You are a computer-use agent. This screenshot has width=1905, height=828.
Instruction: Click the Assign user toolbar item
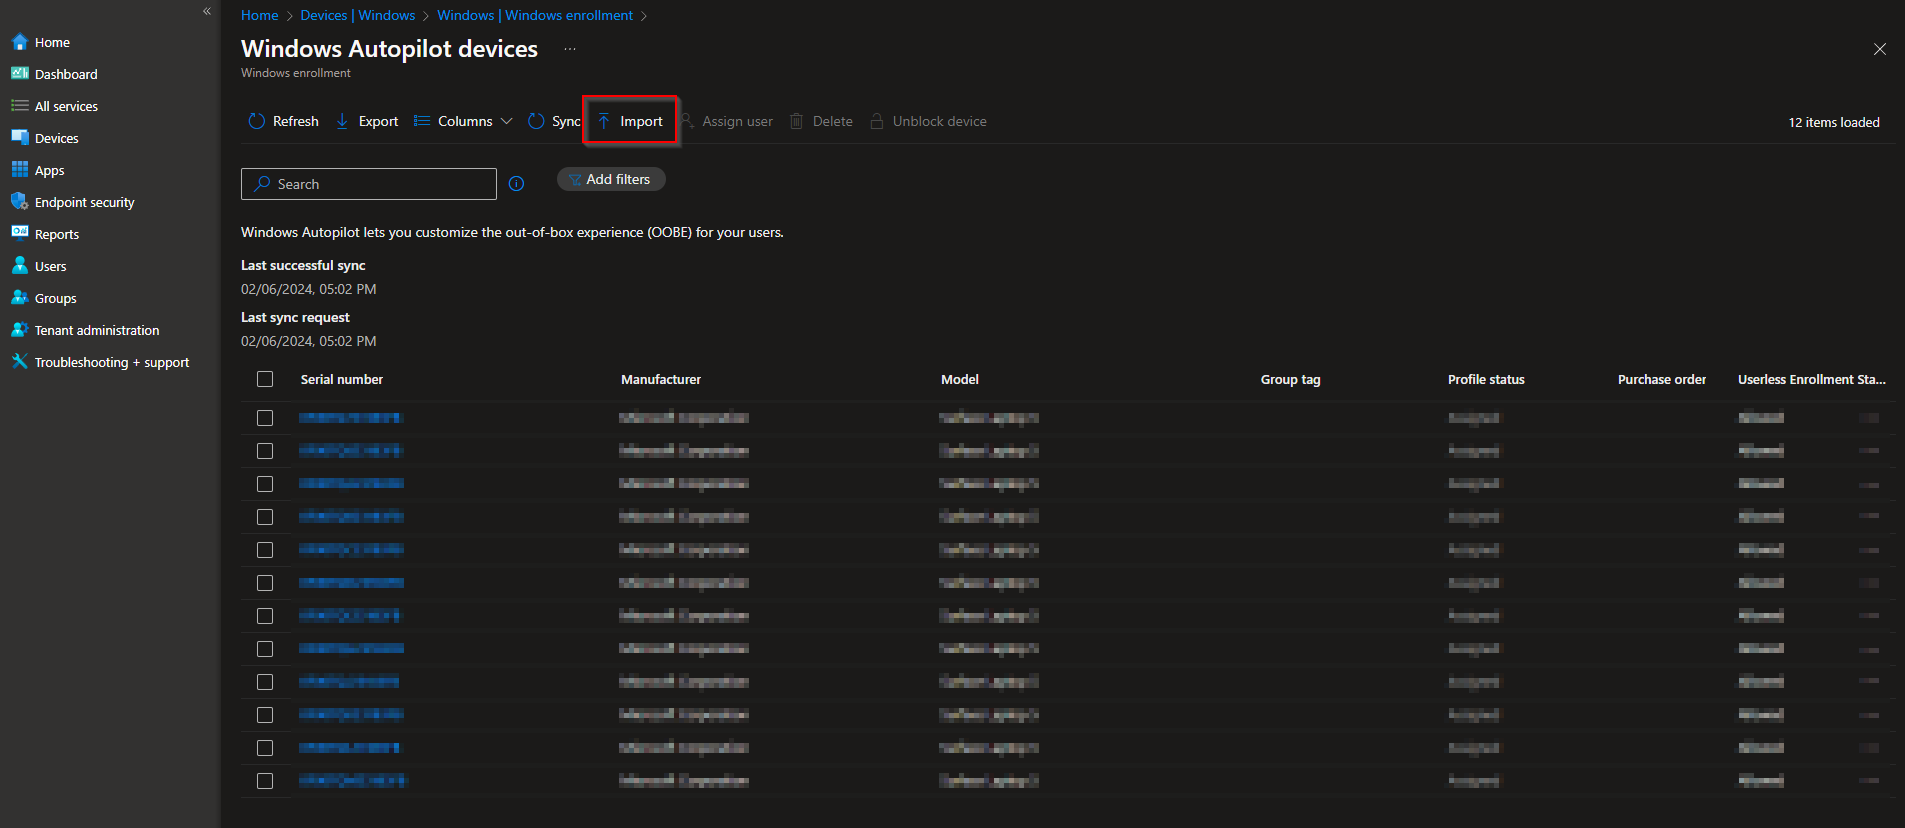[x=727, y=121]
